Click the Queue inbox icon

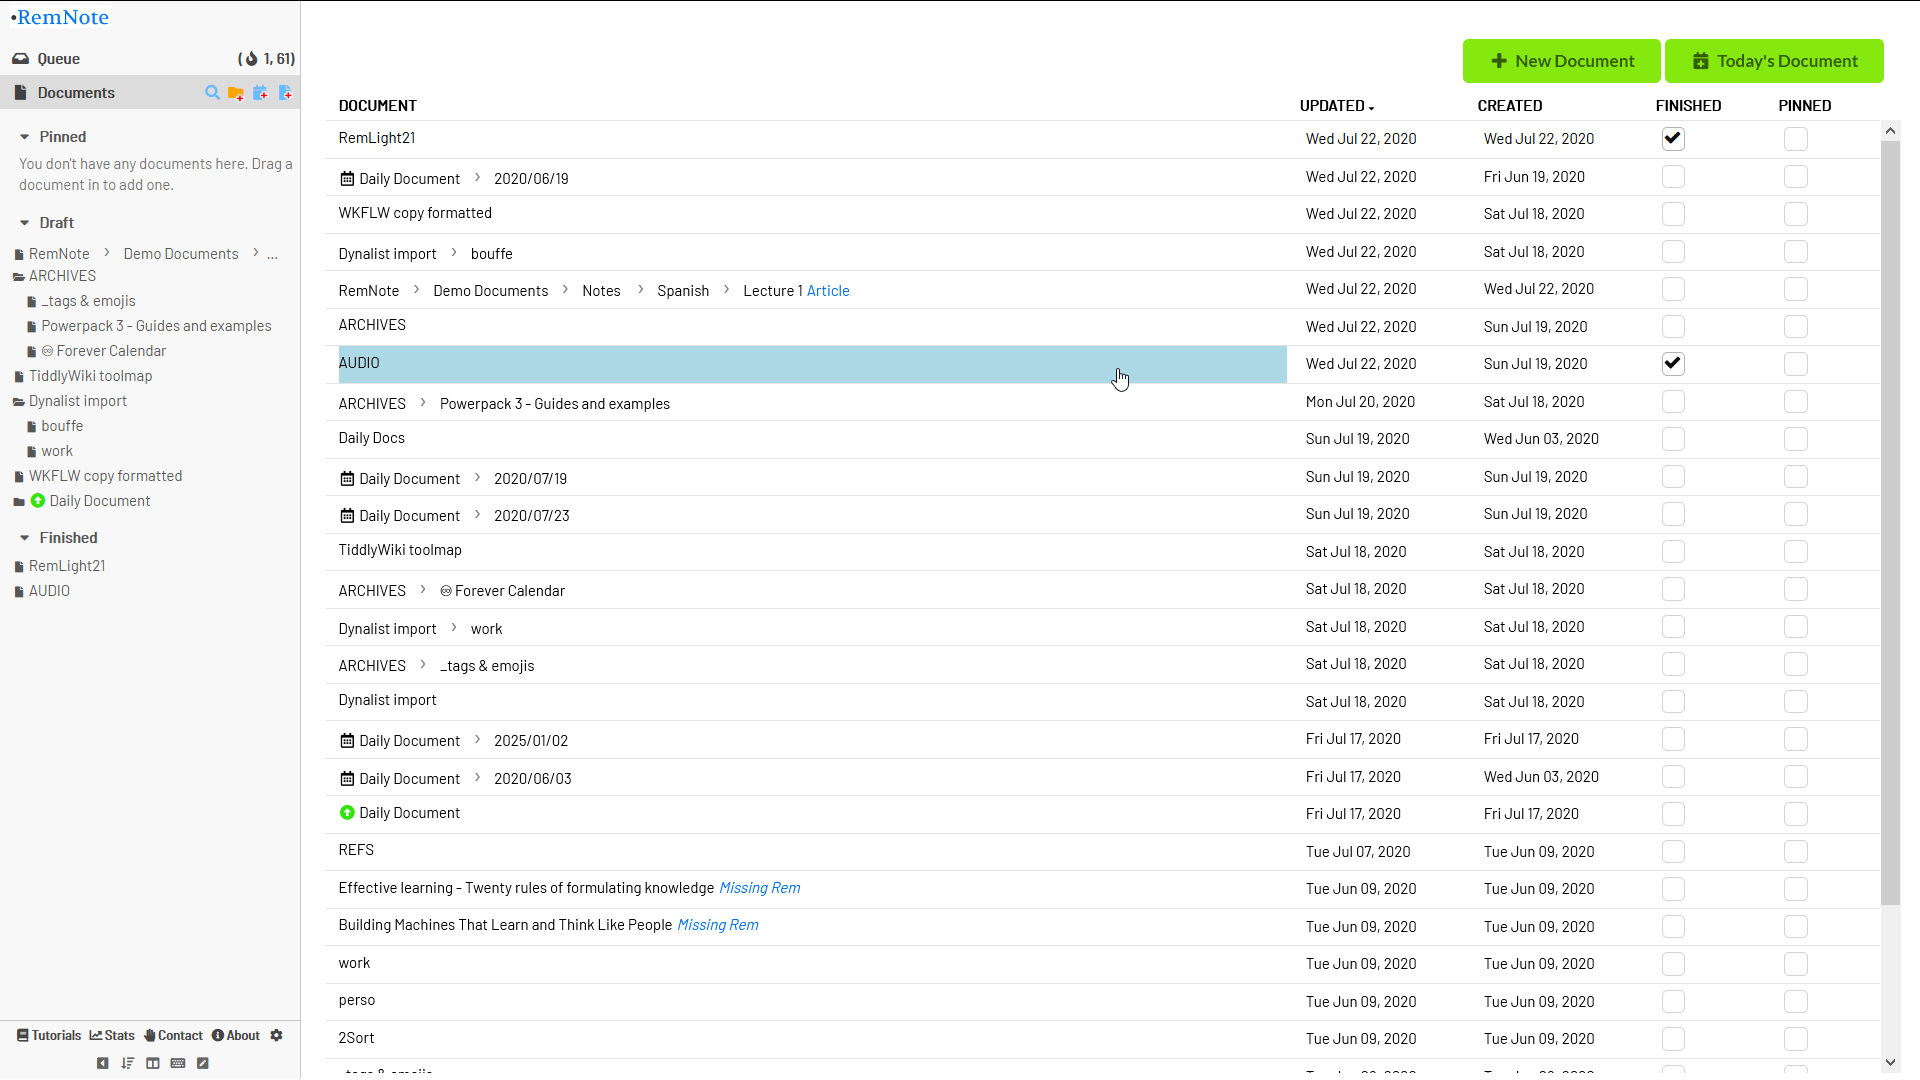pyautogui.click(x=20, y=59)
